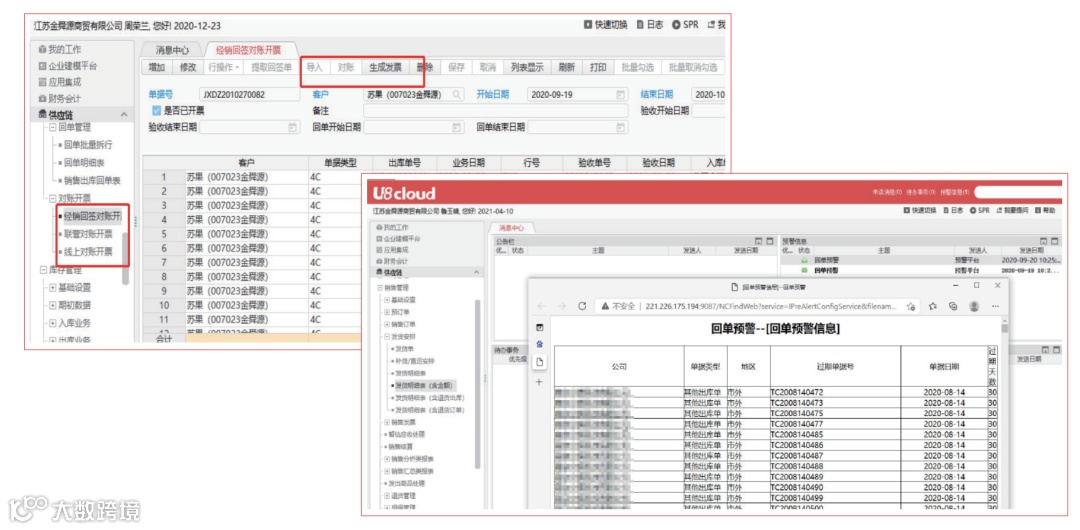Screen dimensions: 1080x530
Task: Select 回单明细表 in back window tree
Action: pyautogui.click(x=84, y=163)
